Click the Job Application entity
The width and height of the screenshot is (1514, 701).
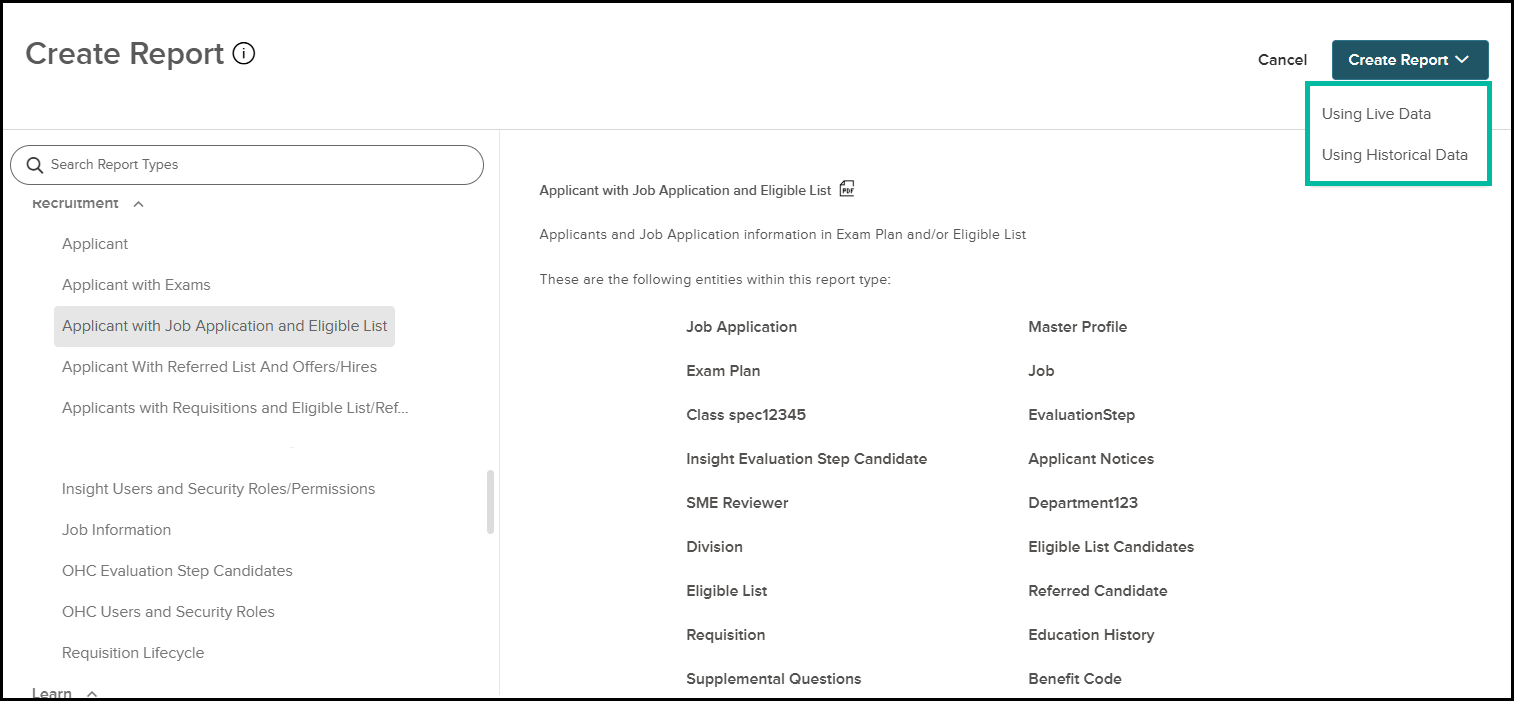[x=741, y=327]
